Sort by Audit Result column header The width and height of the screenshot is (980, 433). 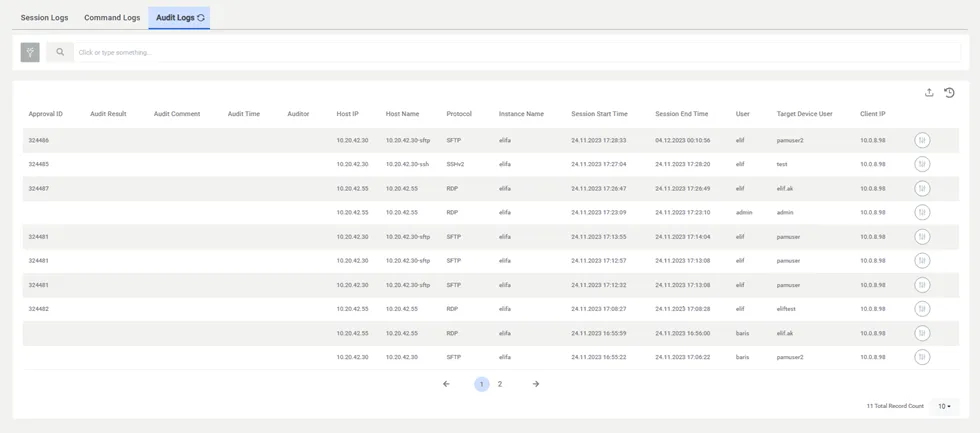(108, 114)
